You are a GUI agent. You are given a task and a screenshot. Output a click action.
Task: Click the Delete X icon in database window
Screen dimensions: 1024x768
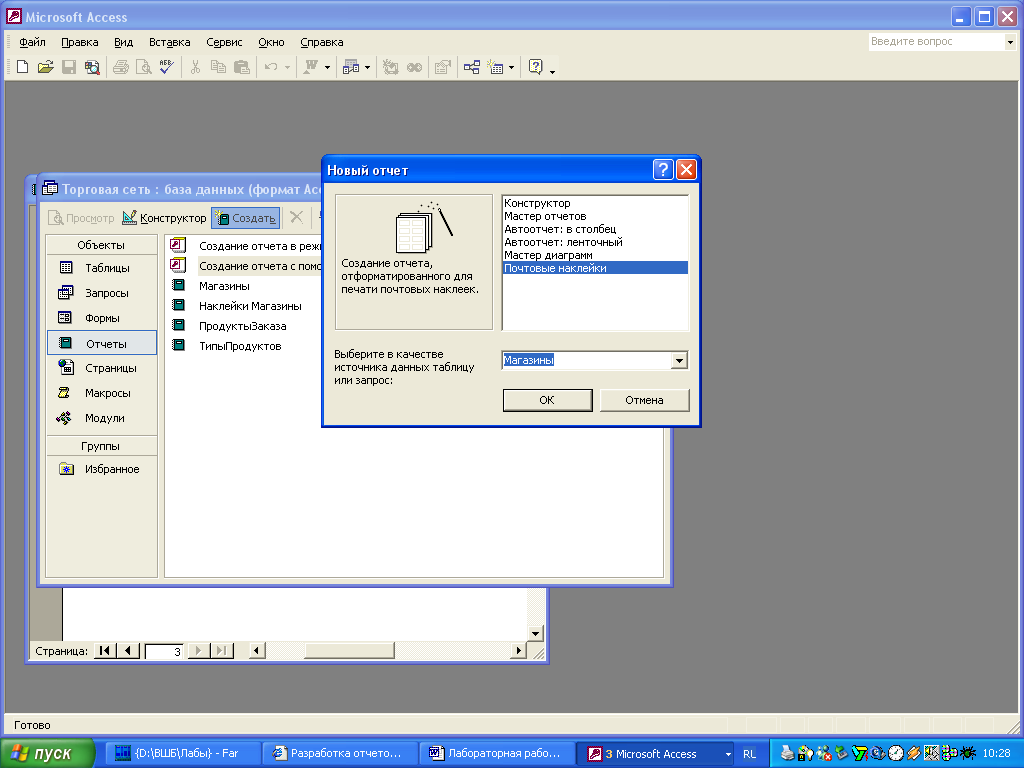click(296, 217)
